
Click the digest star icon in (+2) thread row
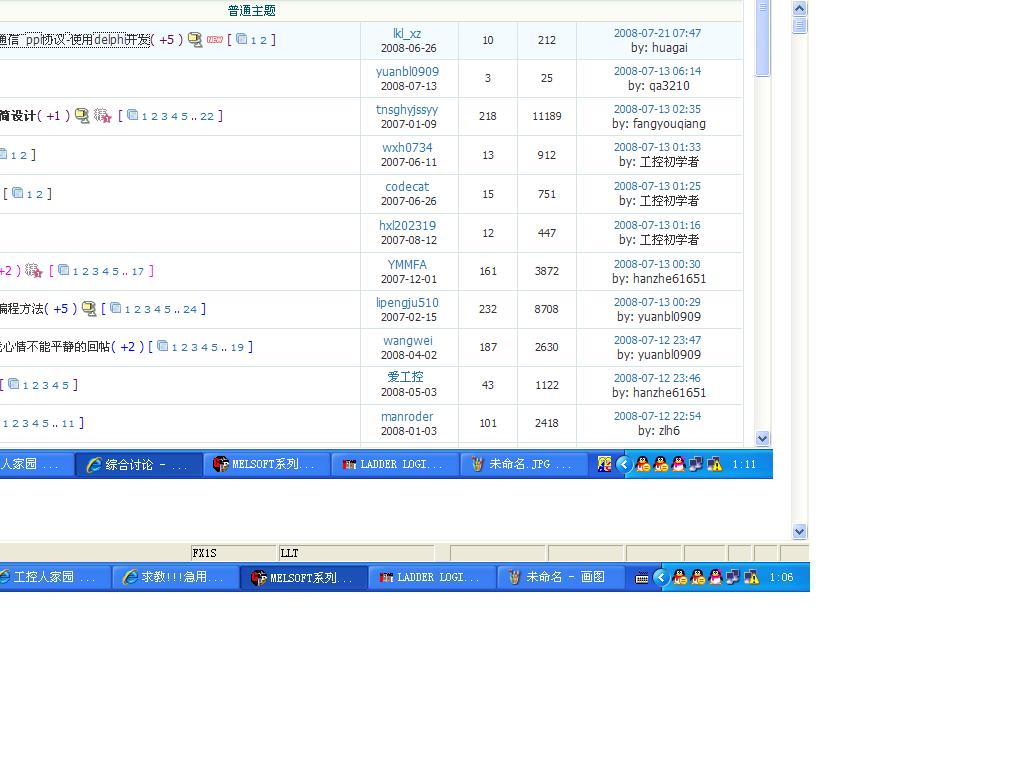pyautogui.click(x=34, y=271)
